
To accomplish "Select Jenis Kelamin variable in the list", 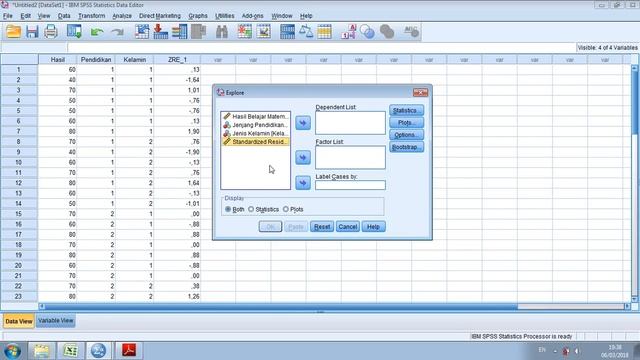I will pos(256,133).
